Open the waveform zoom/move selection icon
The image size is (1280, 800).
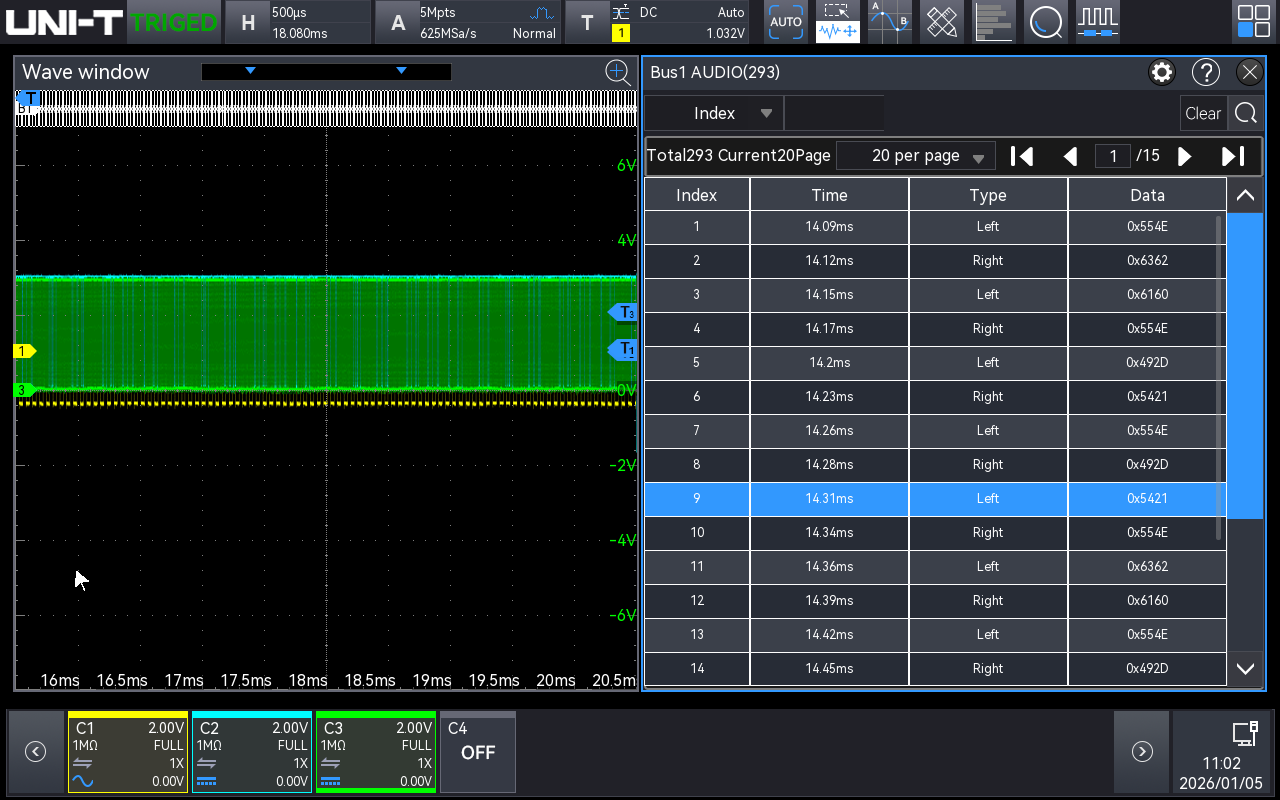(x=837, y=22)
